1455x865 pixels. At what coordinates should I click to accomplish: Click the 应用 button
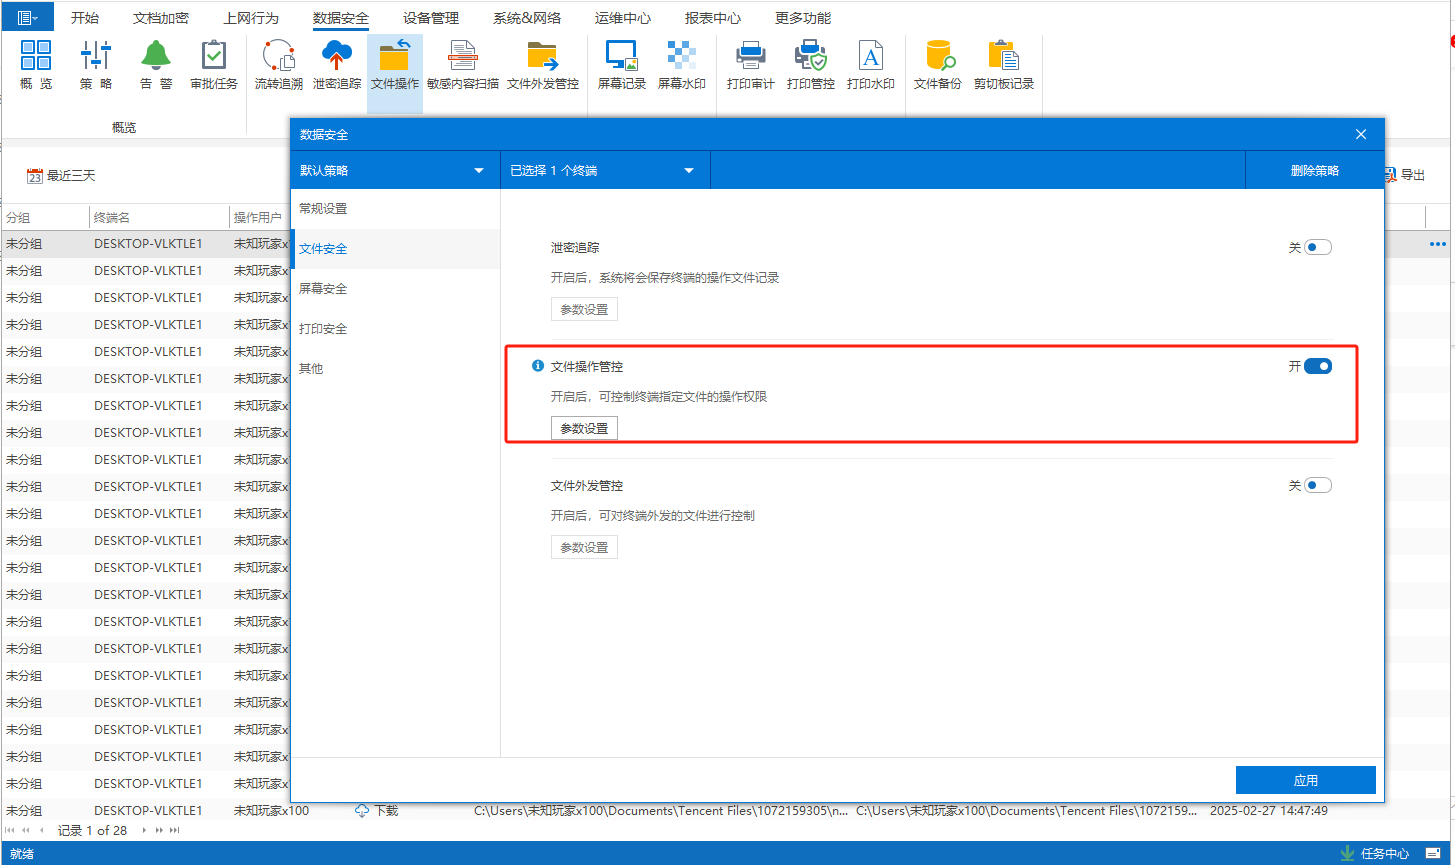pyautogui.click(x=1305, y=780)
